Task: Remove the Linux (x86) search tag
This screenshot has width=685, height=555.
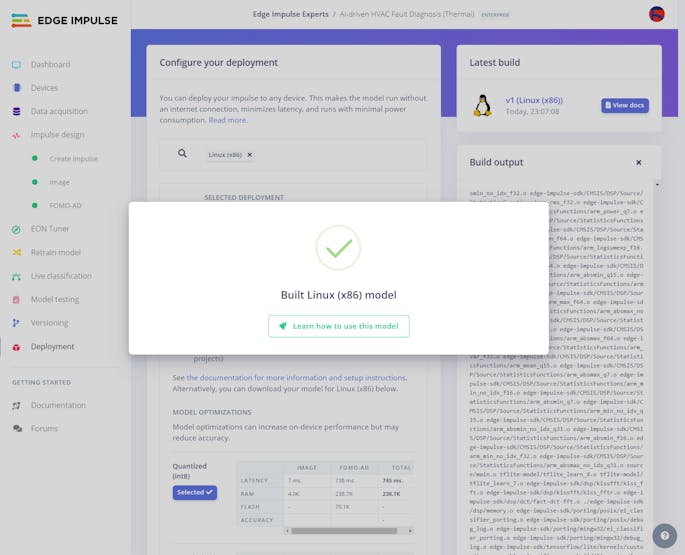Action: coord(250,155)
